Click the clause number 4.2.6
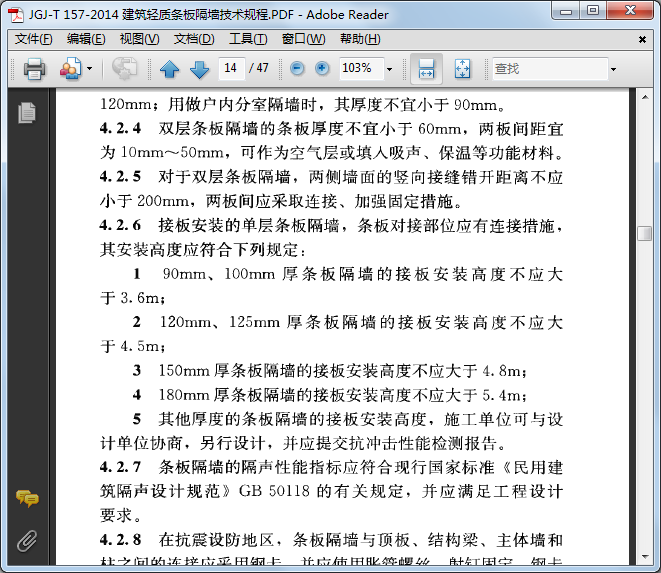Image resolution: width=661 pixels, height=573 pixels. (x=120, y=225)
